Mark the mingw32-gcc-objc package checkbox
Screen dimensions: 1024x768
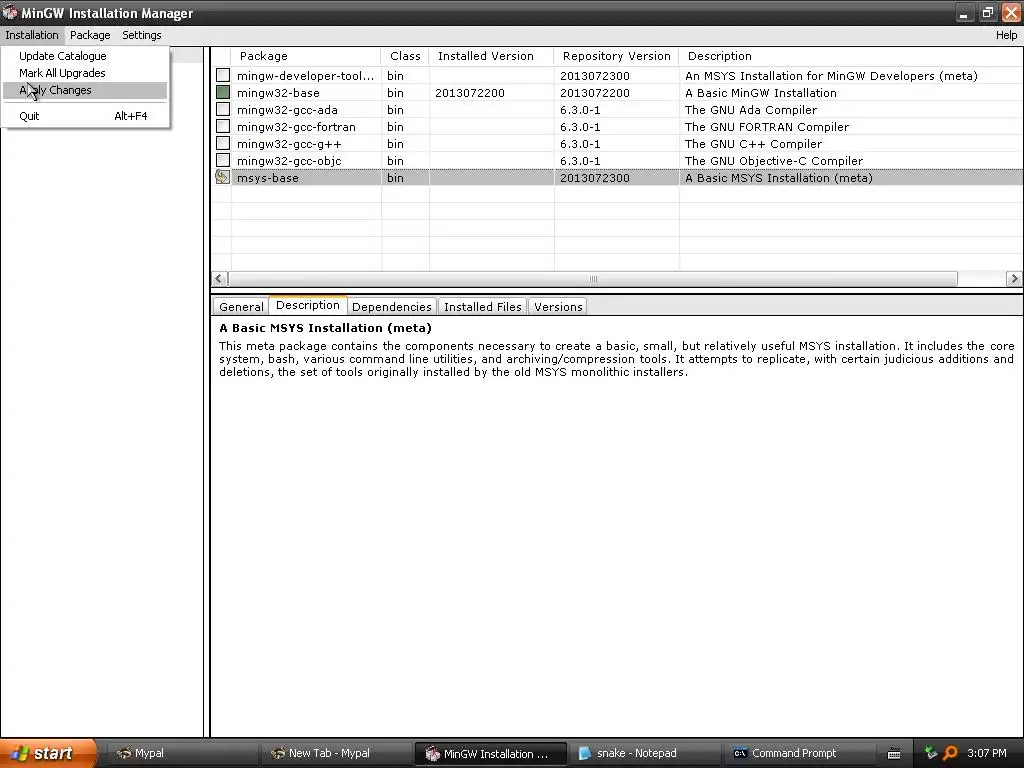point(223,161)
